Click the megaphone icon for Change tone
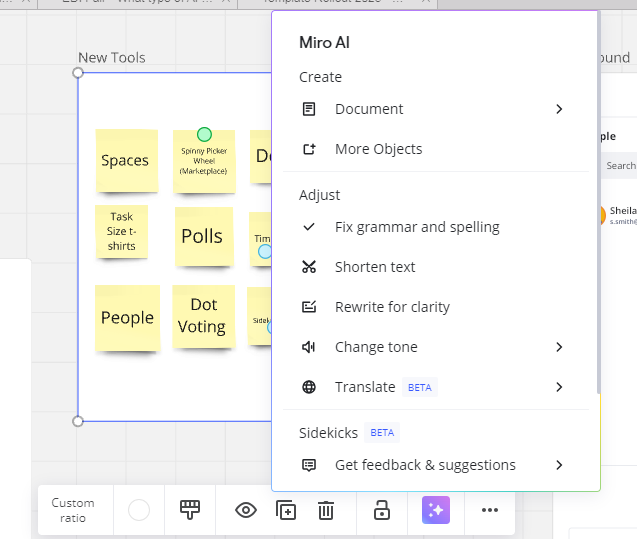Viewport: 637px width, 539px height. tap(310, 347)
